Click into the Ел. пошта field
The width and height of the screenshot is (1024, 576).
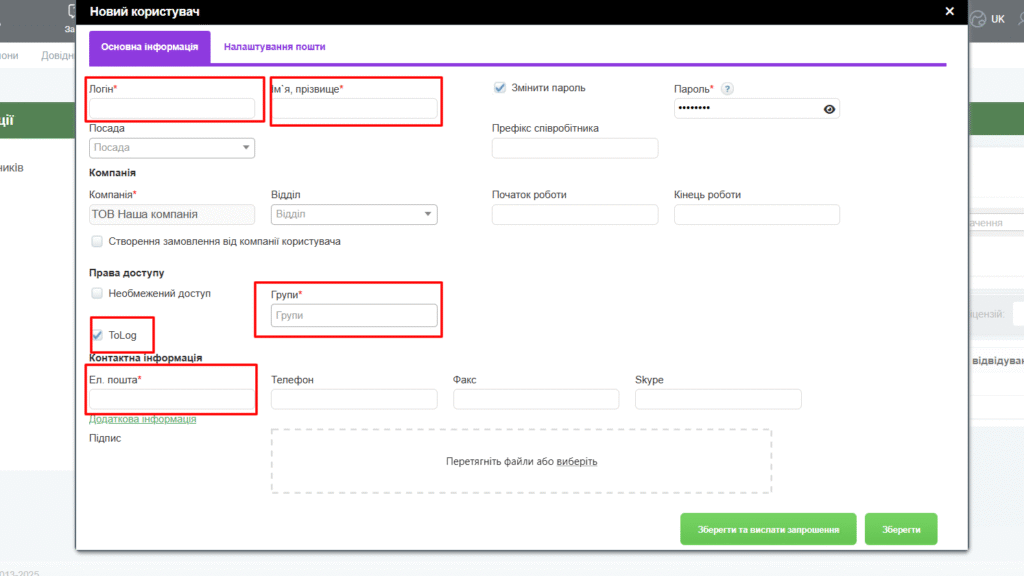point(171,399)
